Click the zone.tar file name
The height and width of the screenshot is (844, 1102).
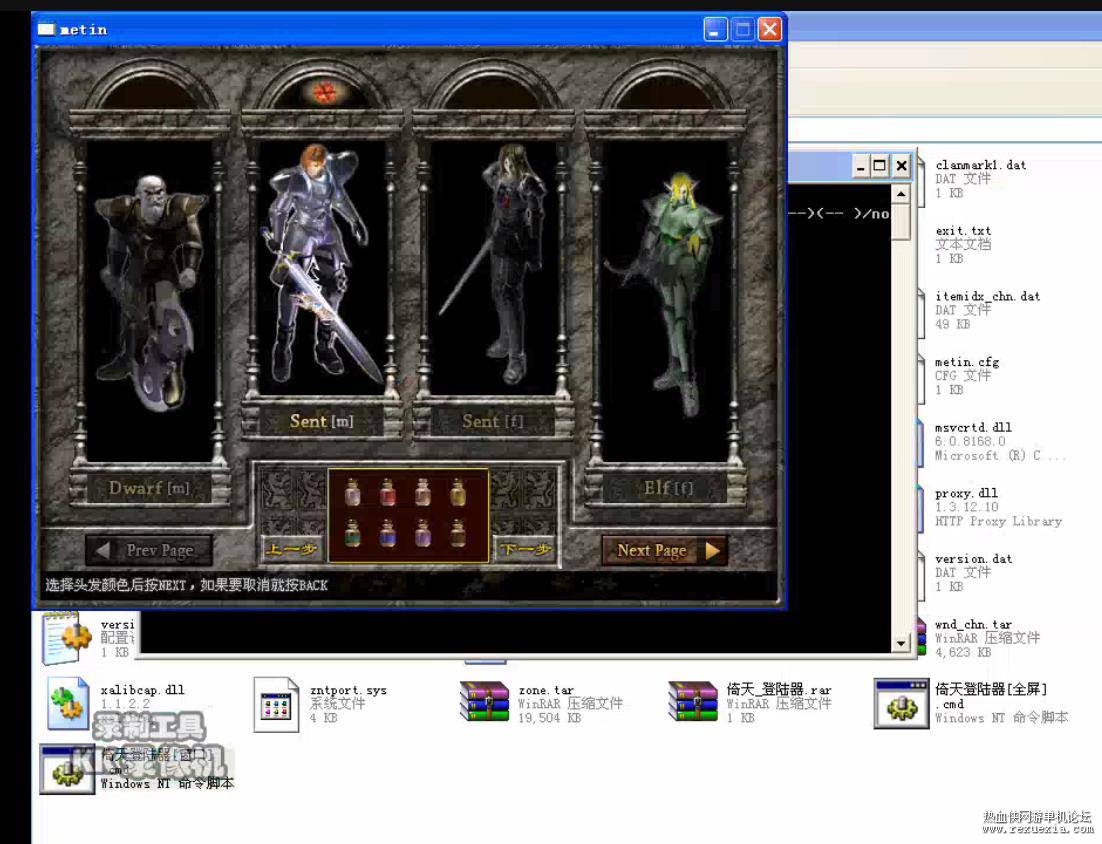(x=546, y=691)
